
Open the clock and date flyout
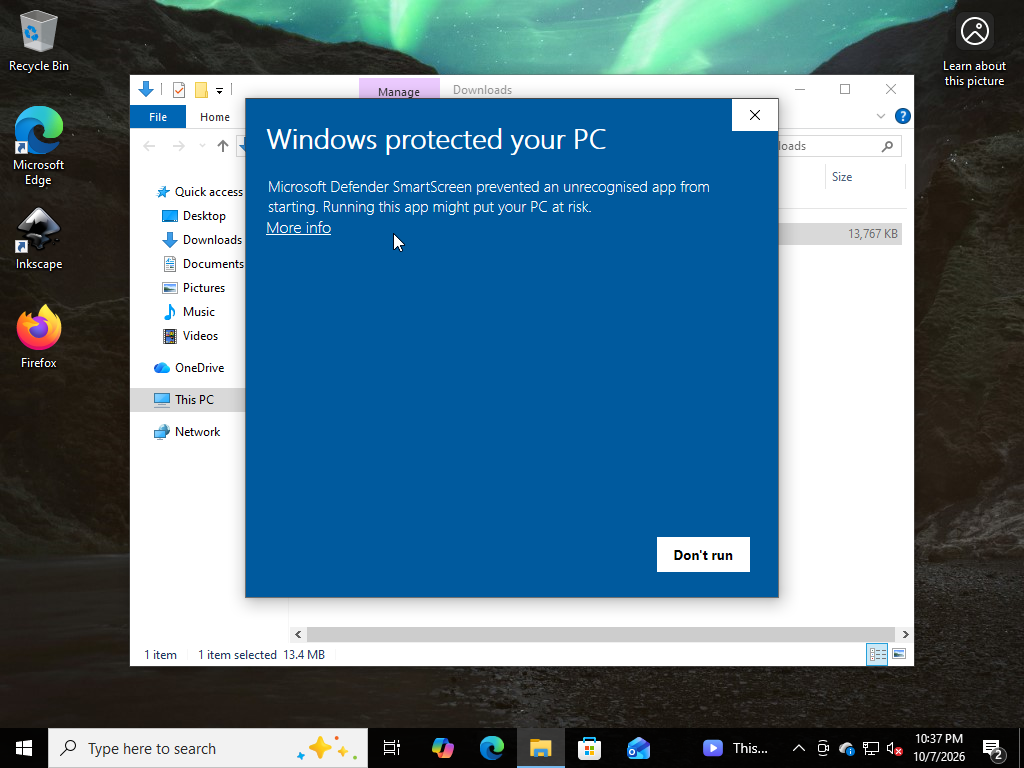(x=938, y=748)
